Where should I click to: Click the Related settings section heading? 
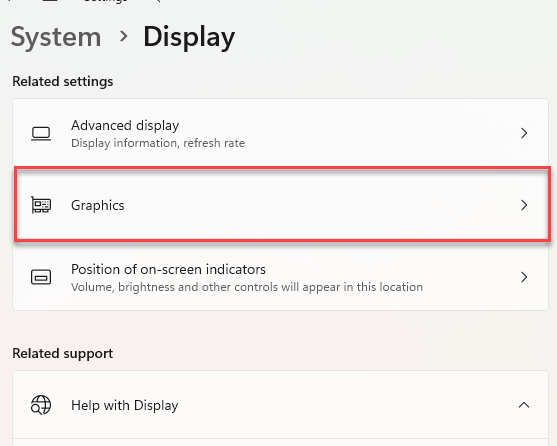(63, 82)
